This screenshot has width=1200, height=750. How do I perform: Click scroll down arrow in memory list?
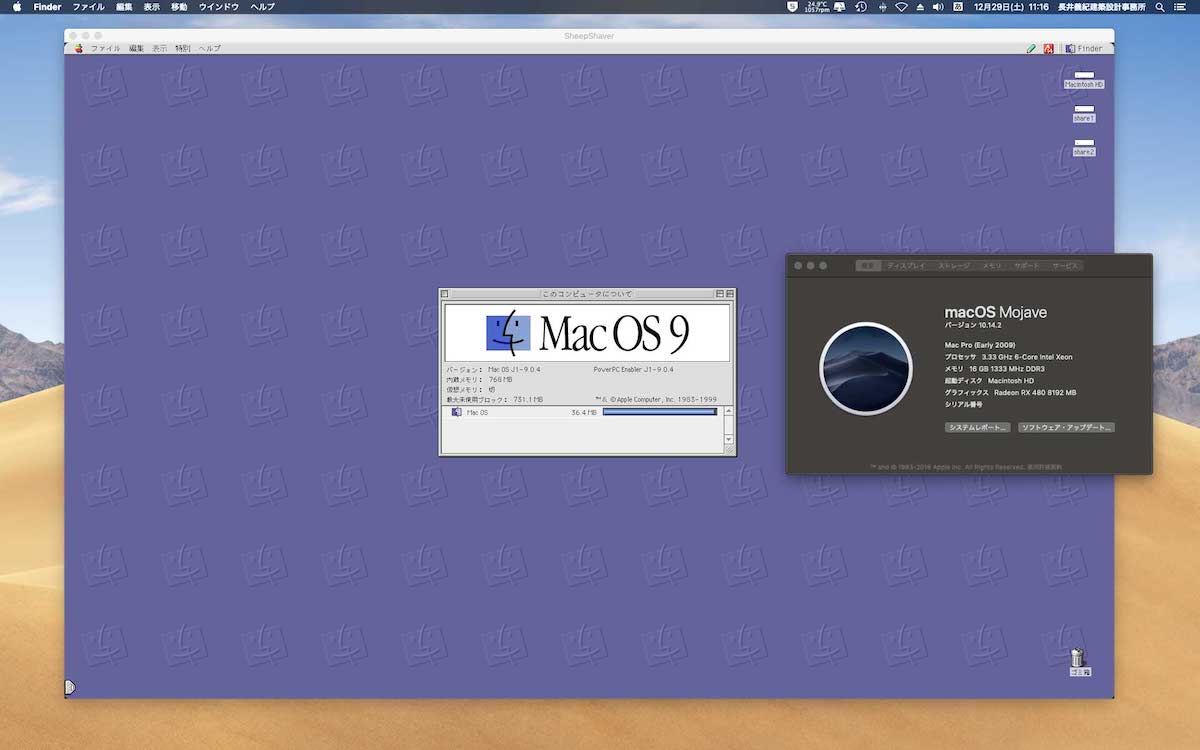[x=728, y=439]
